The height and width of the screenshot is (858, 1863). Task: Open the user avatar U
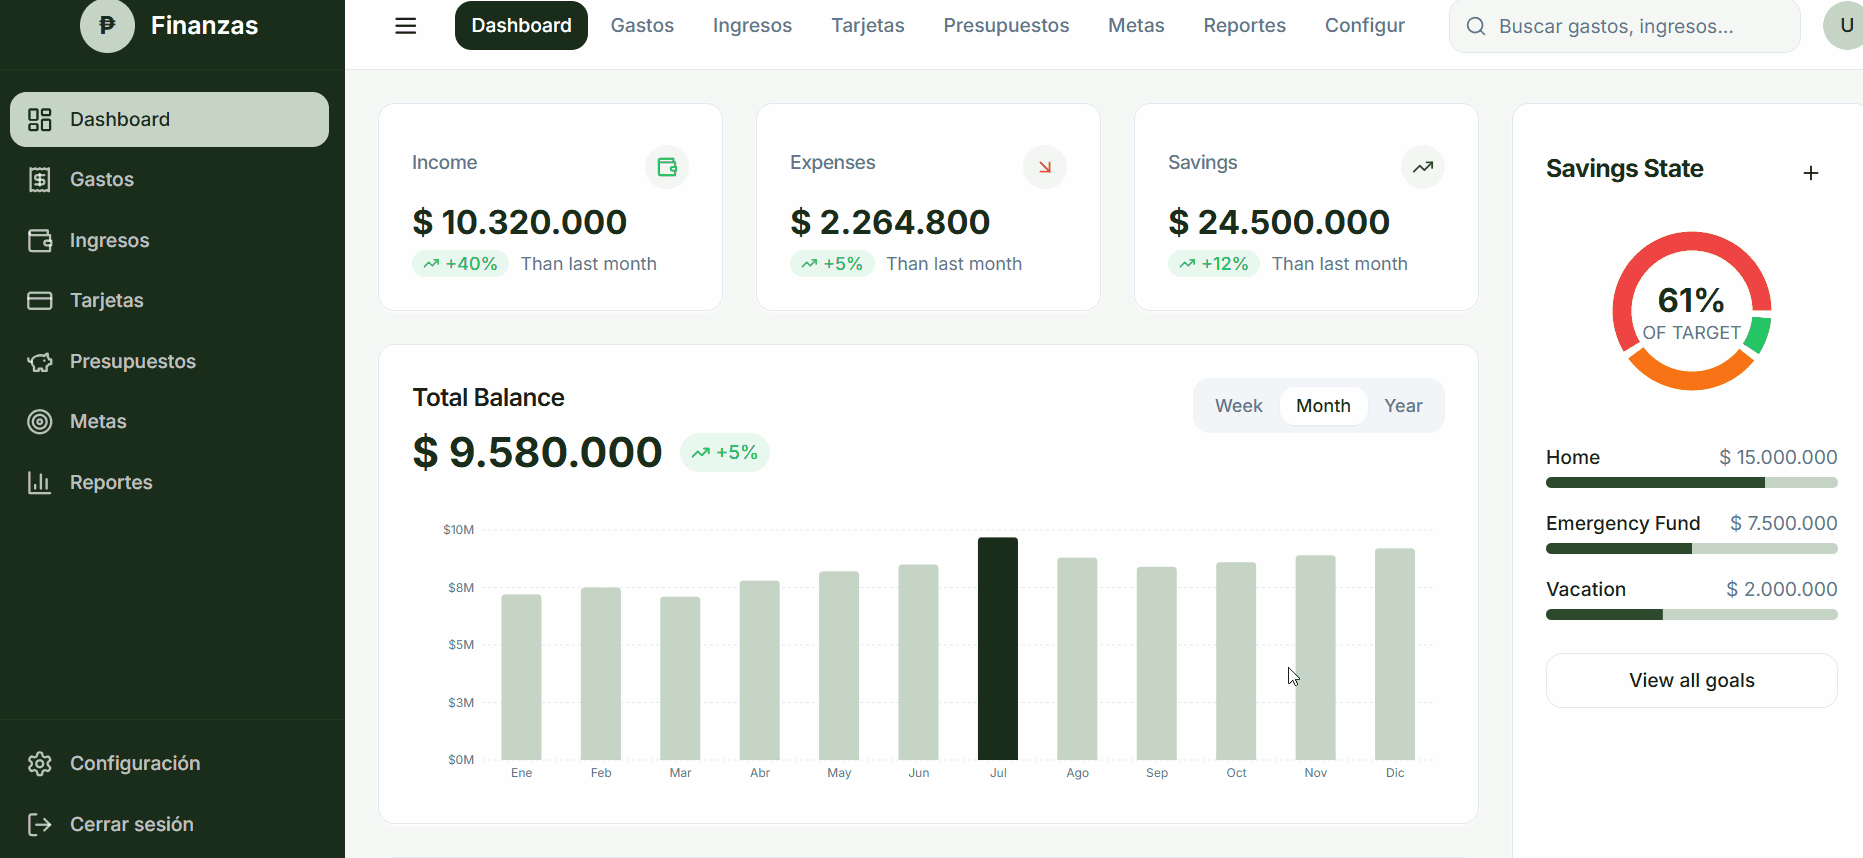[x=1843, y=25]
